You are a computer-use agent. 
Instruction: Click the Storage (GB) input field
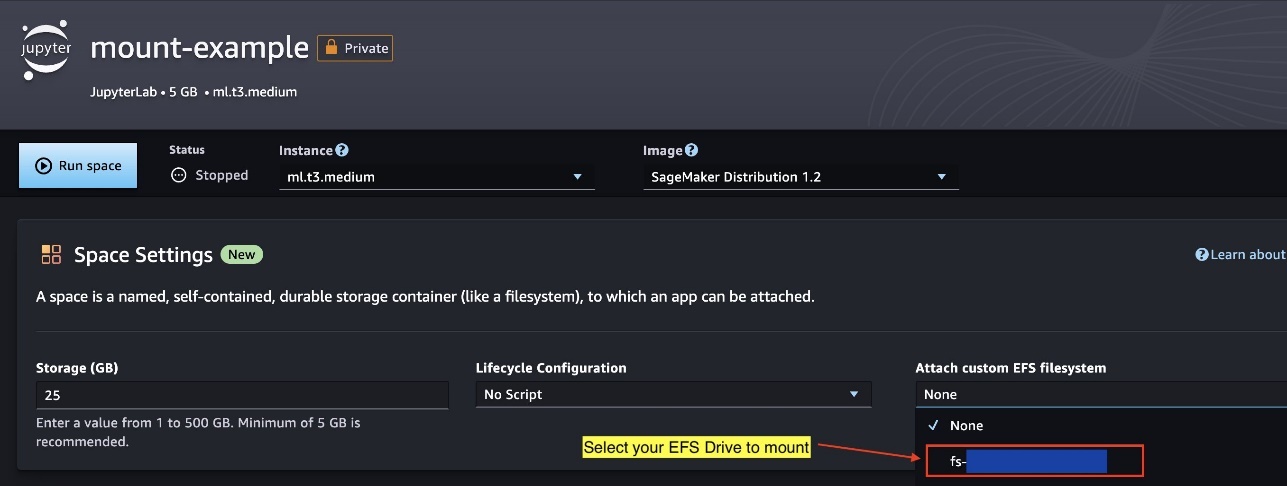click(x=242, y=395)
